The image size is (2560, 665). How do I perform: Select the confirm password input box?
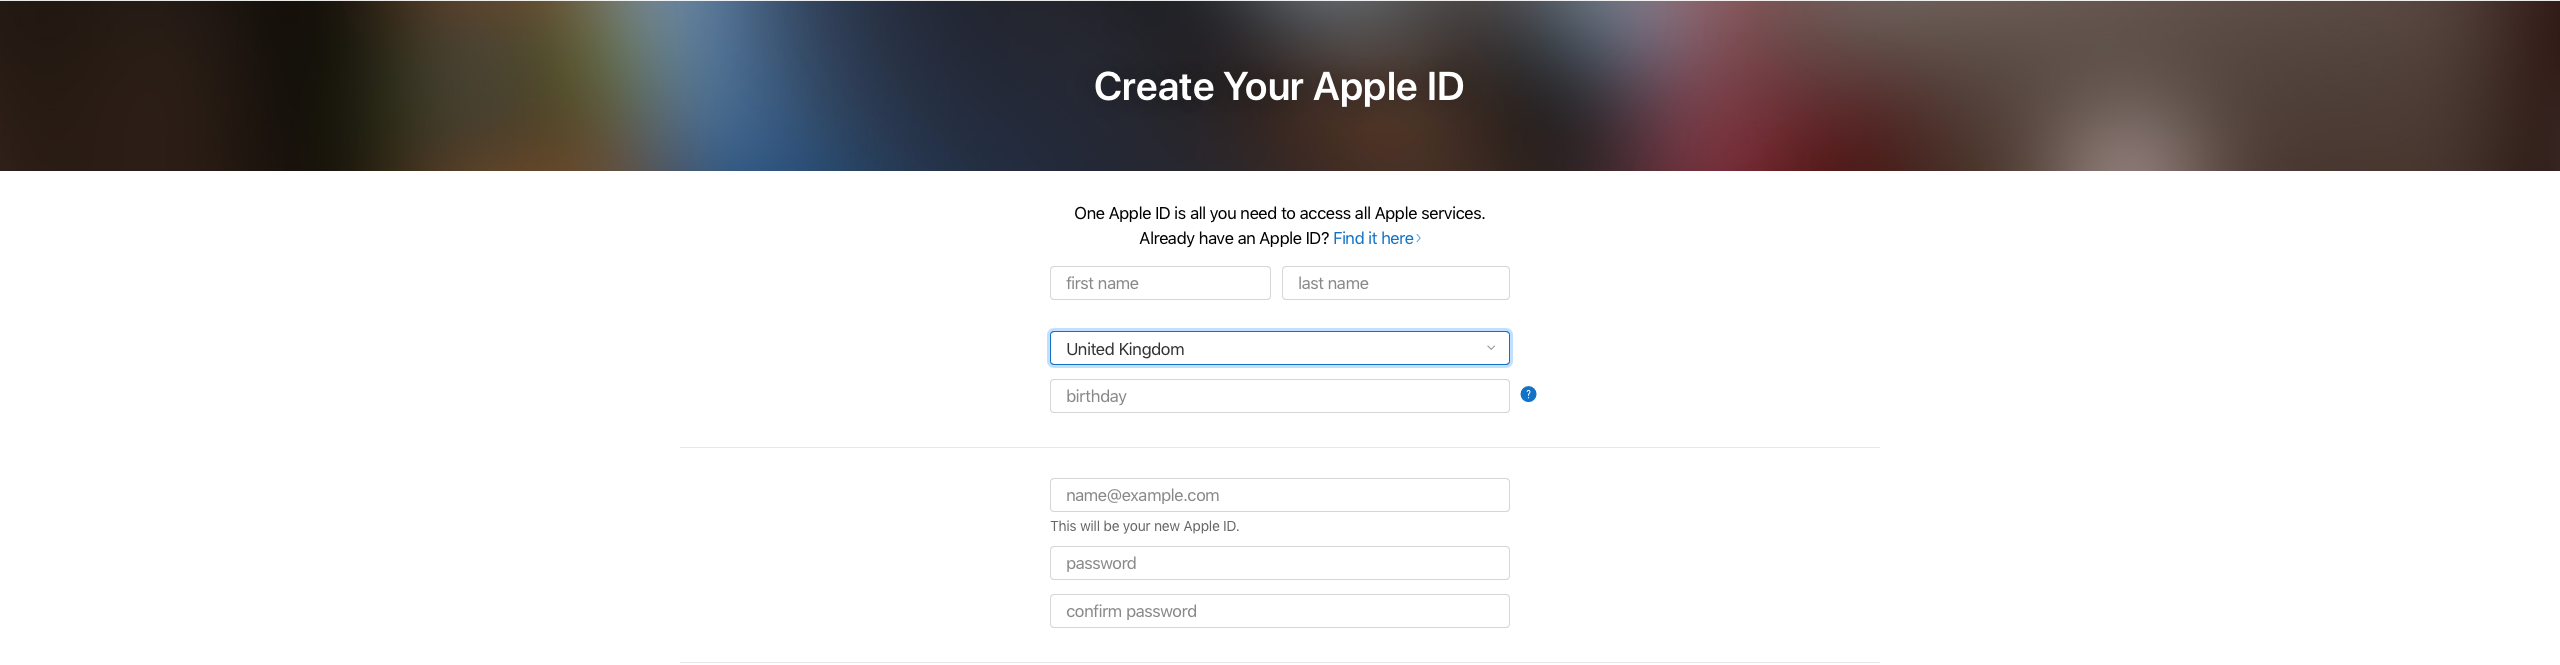click(1279, 611)
